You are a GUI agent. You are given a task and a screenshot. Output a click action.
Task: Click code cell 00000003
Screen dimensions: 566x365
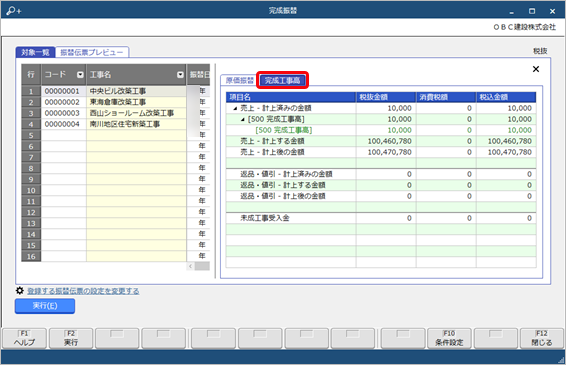64,113
